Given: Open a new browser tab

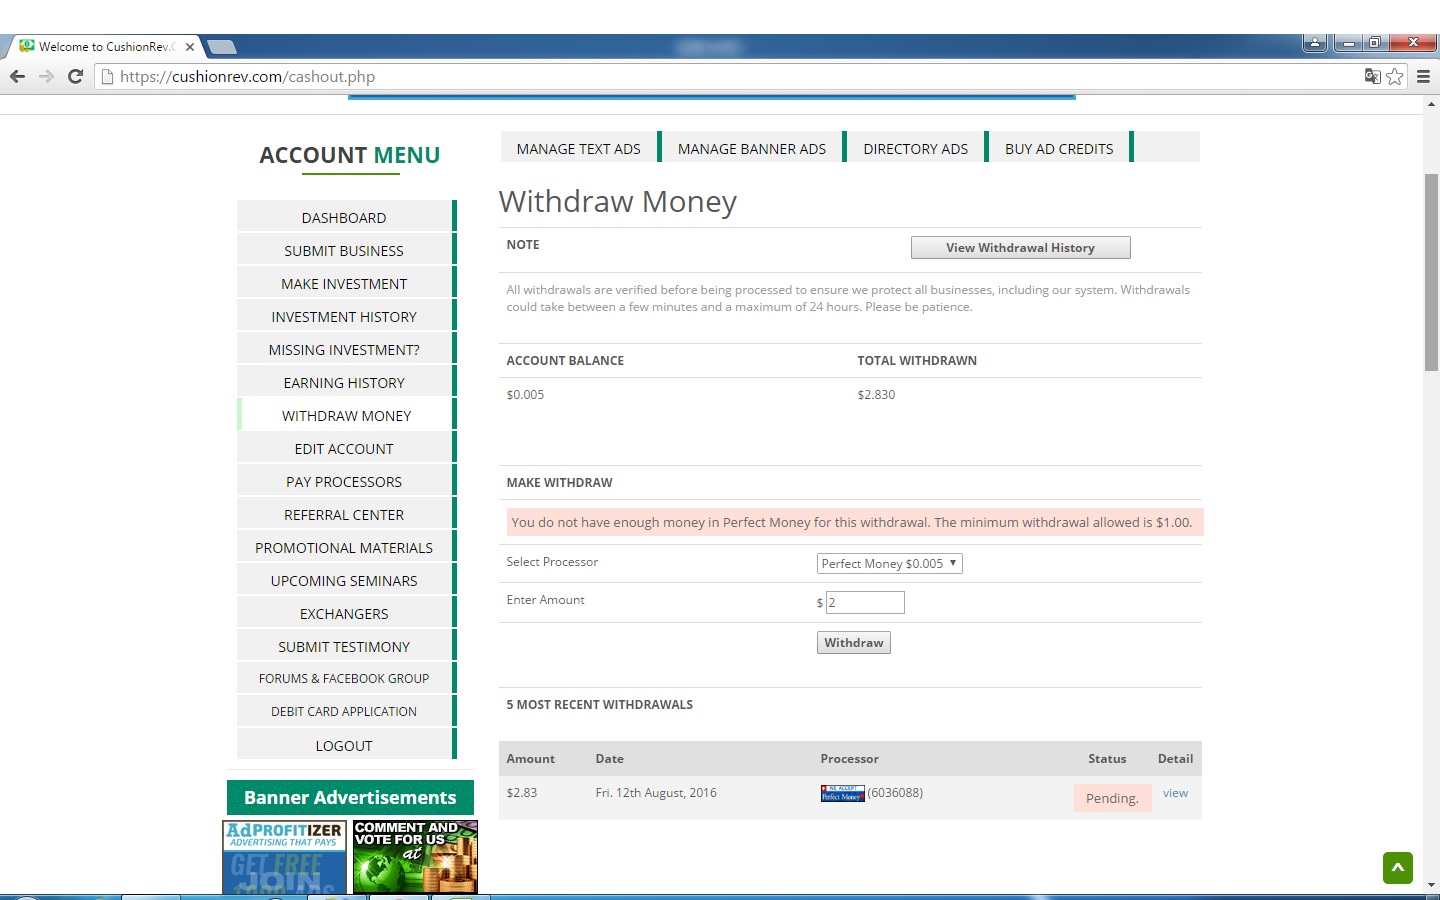Looking at the screenshot, I should [x=221, y=47].
